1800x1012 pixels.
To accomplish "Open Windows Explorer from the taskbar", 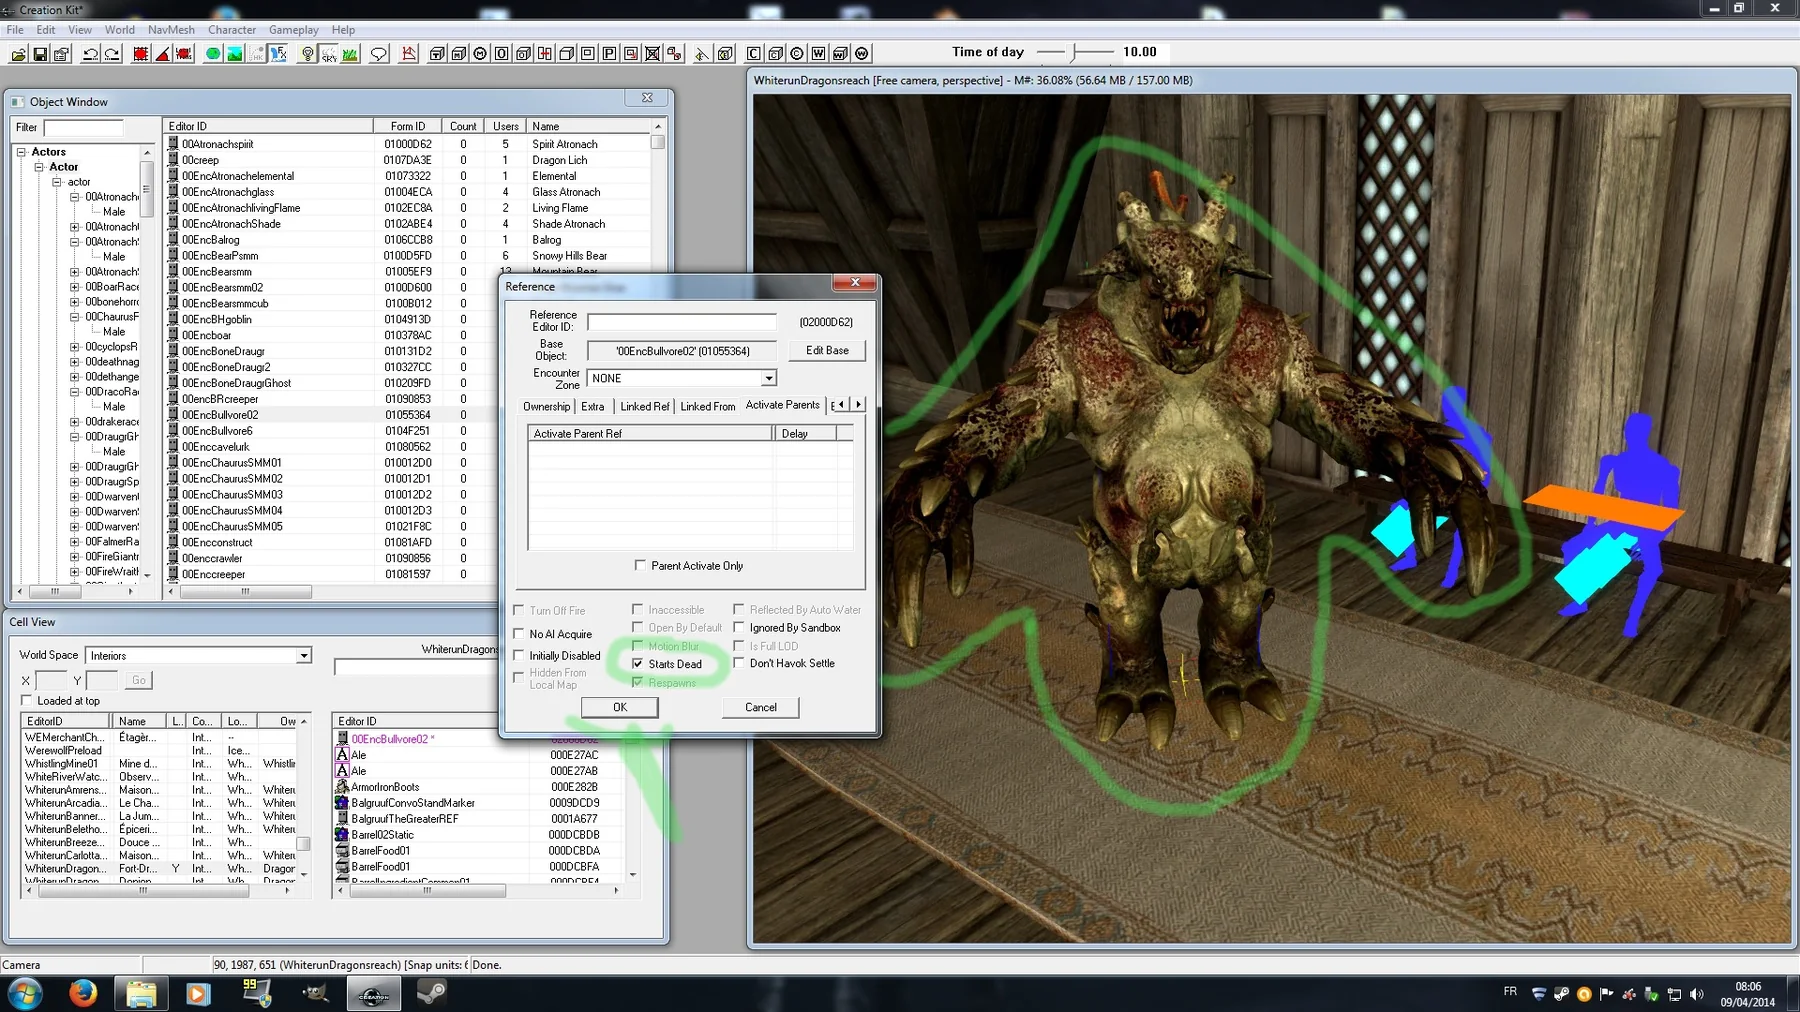I will coord(141,994).
